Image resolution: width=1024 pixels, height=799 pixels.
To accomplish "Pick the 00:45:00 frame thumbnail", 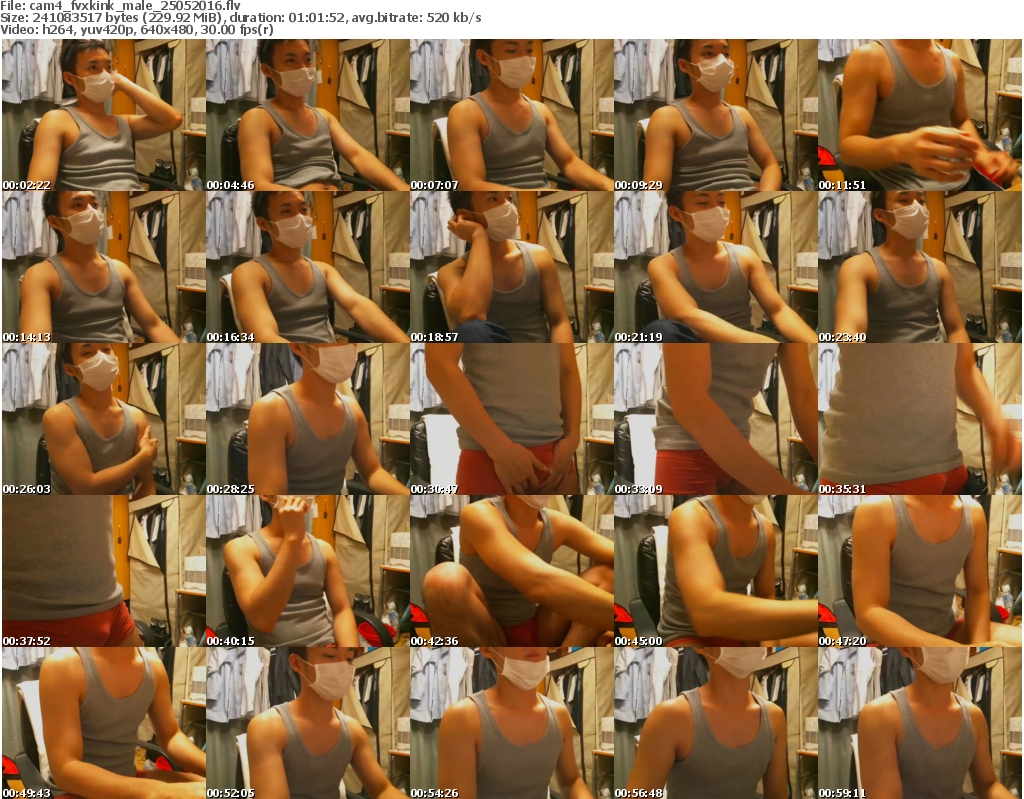I will click(x=715, y=572).
